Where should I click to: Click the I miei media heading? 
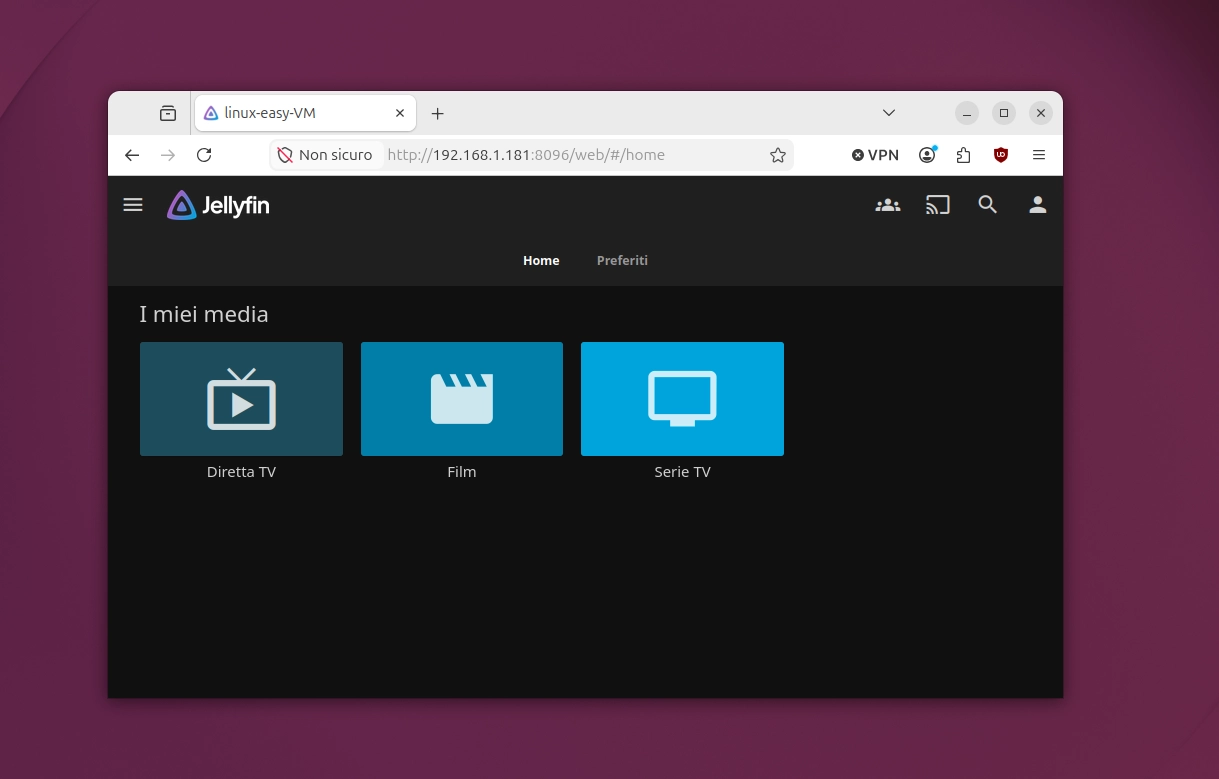[x=204, y=314]
